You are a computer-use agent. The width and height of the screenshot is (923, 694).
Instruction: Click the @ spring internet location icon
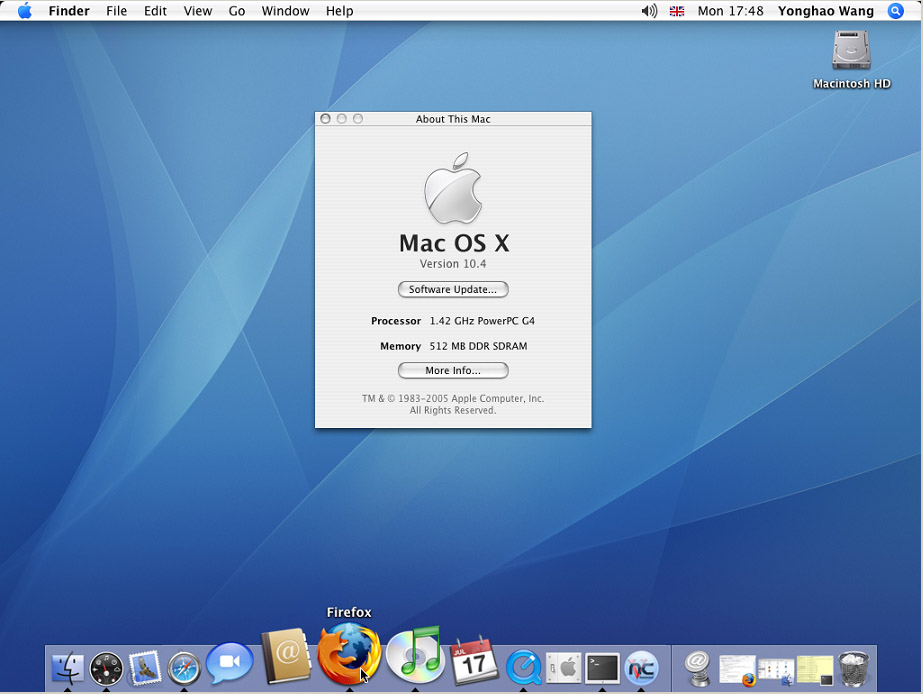[698, 669]
